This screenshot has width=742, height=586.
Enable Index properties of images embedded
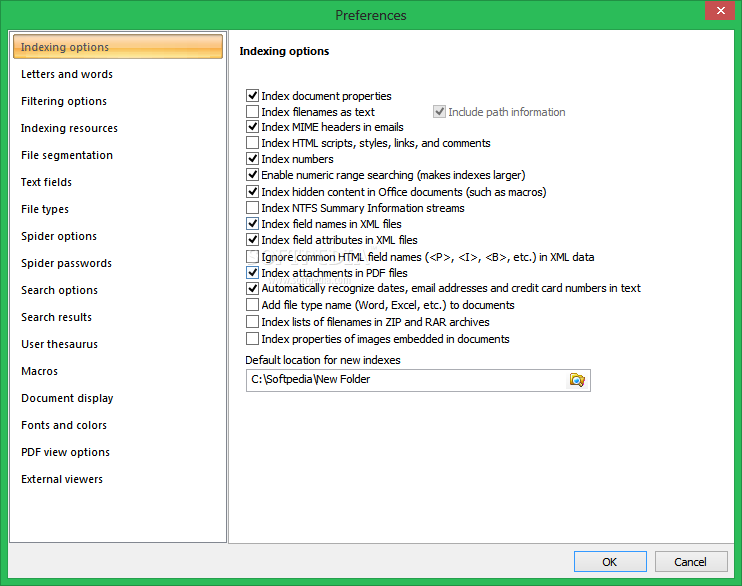pyautogui.click(x=253, y=339)
